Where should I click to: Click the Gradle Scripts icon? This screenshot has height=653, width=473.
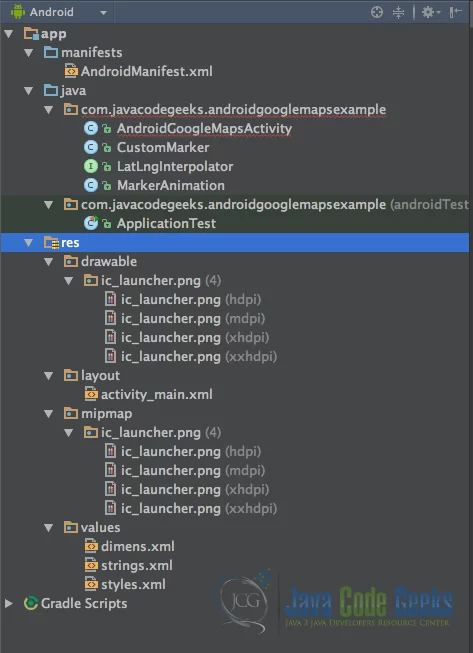[31, 603]
